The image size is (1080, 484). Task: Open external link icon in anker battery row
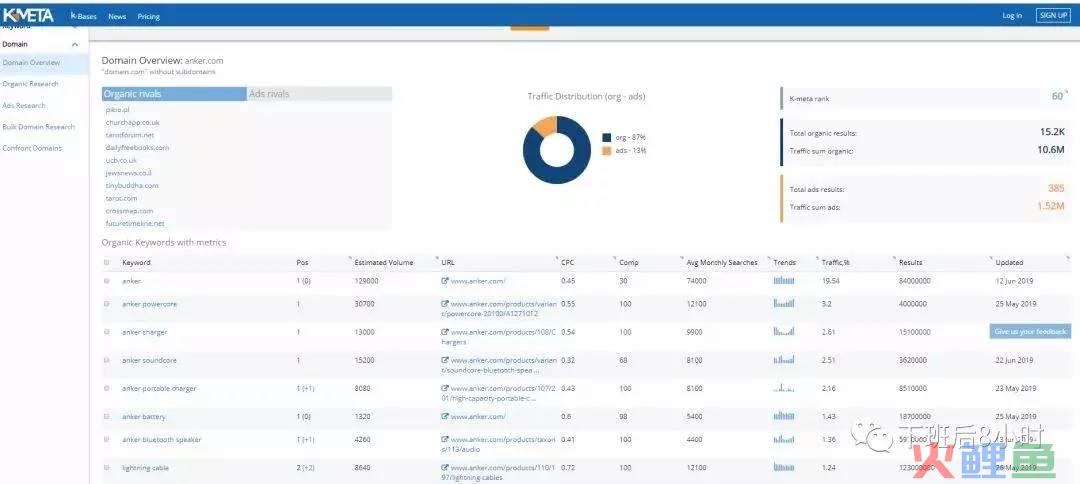coord(445,417)
